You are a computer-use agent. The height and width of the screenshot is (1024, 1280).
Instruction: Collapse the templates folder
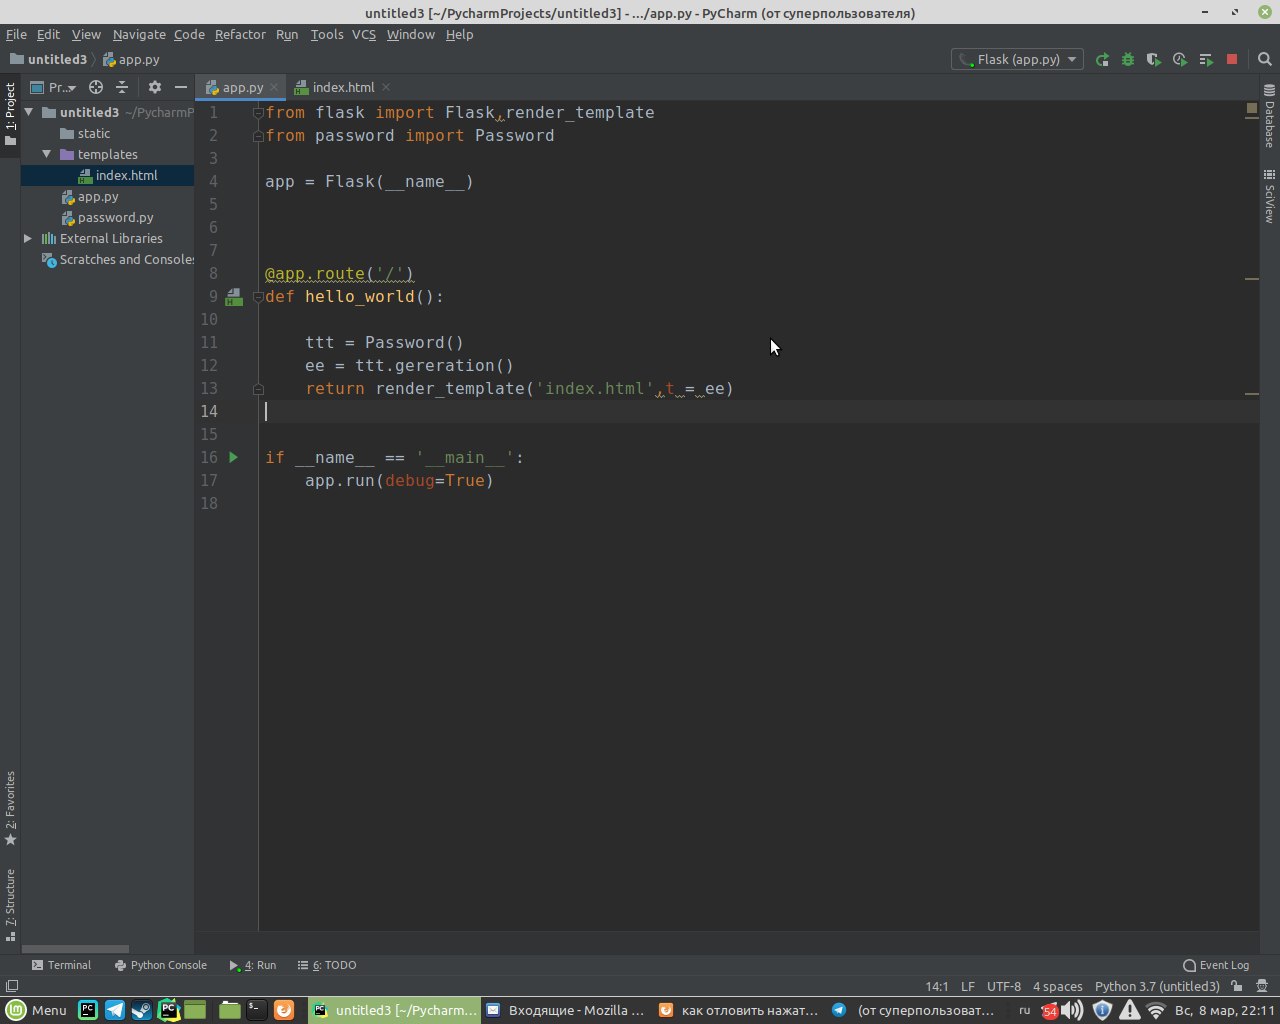click(46, 155)
